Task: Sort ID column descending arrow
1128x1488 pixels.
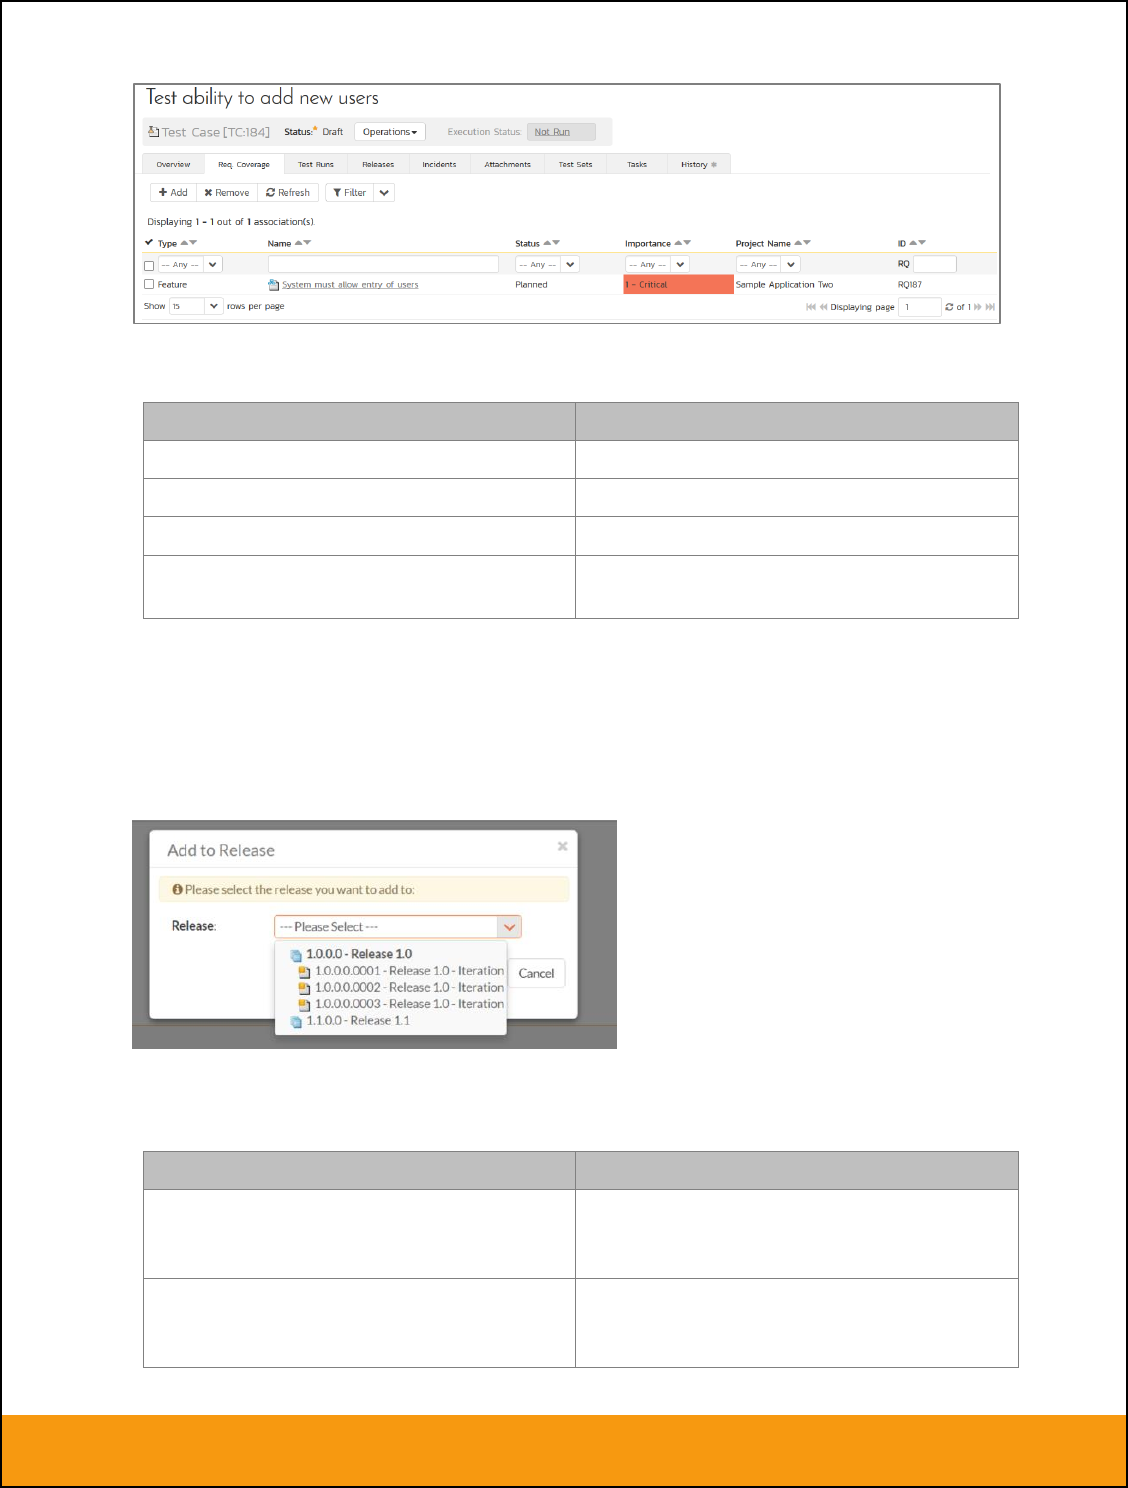Action: click(922, 243)
